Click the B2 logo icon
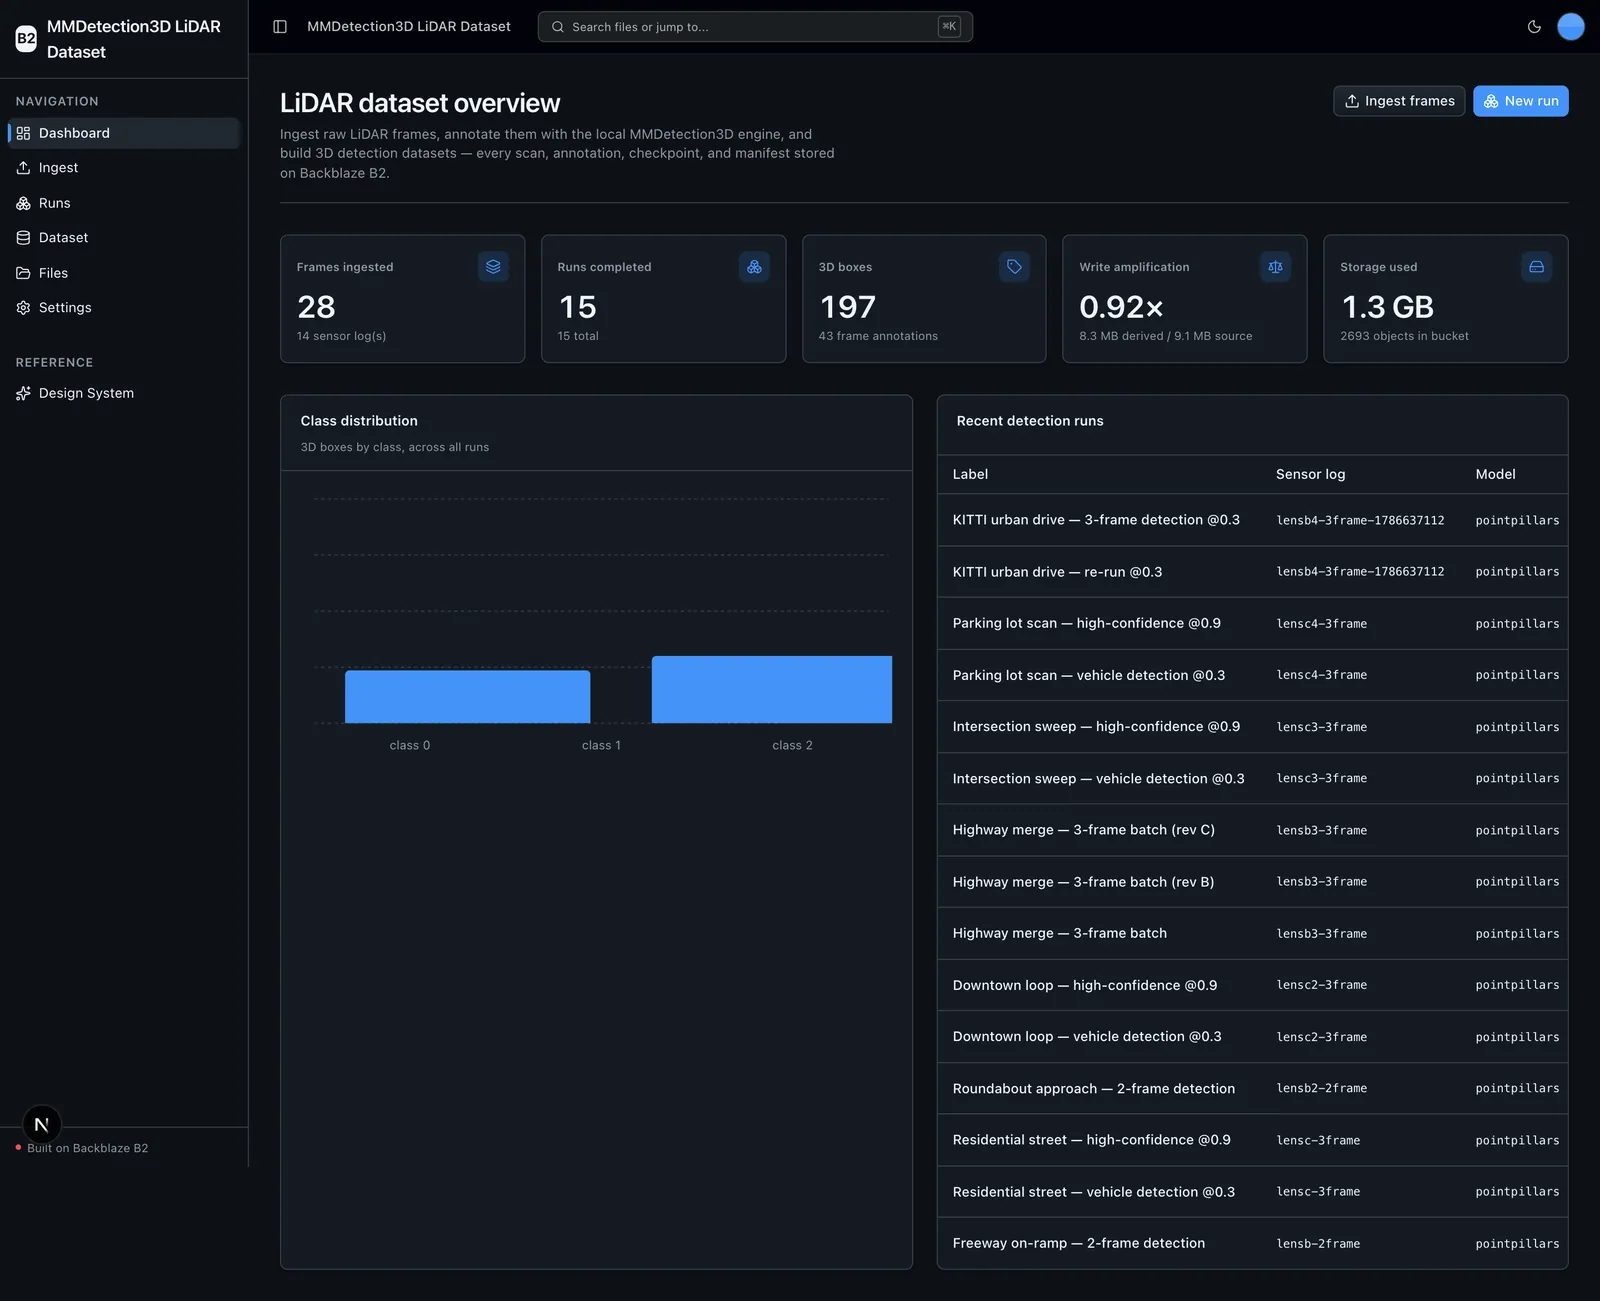This screenshot has width=1600, height=1301. coord(26,39)
